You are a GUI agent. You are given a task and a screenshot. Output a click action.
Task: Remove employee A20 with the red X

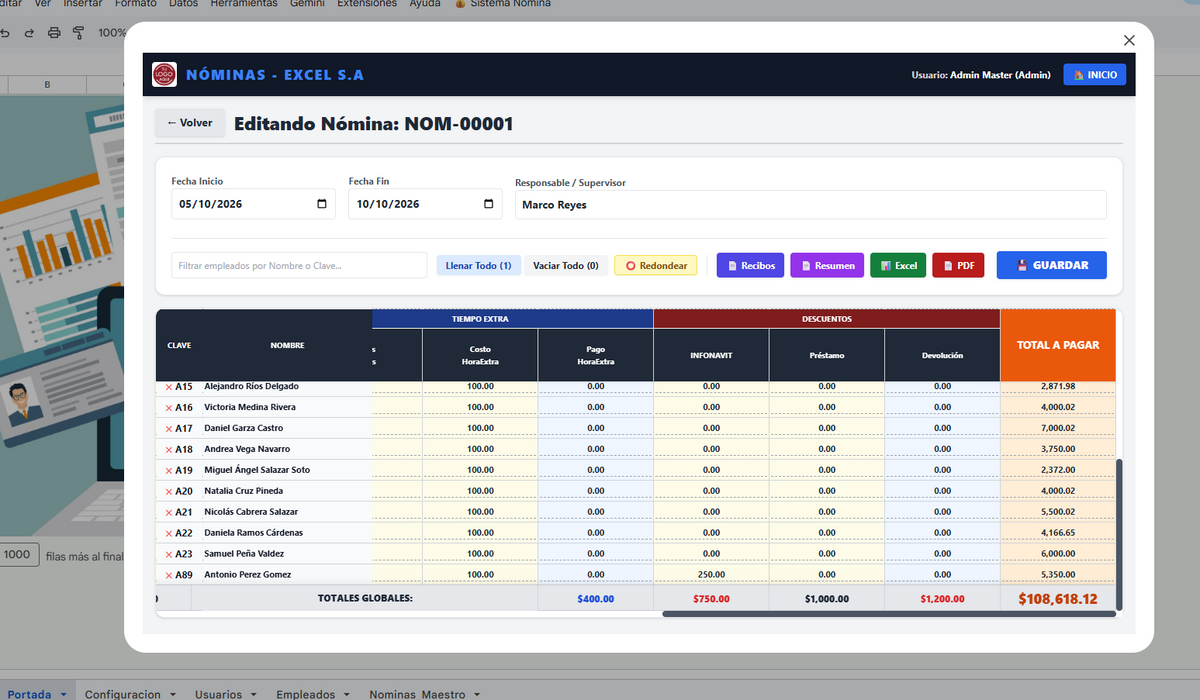(168, 492)
